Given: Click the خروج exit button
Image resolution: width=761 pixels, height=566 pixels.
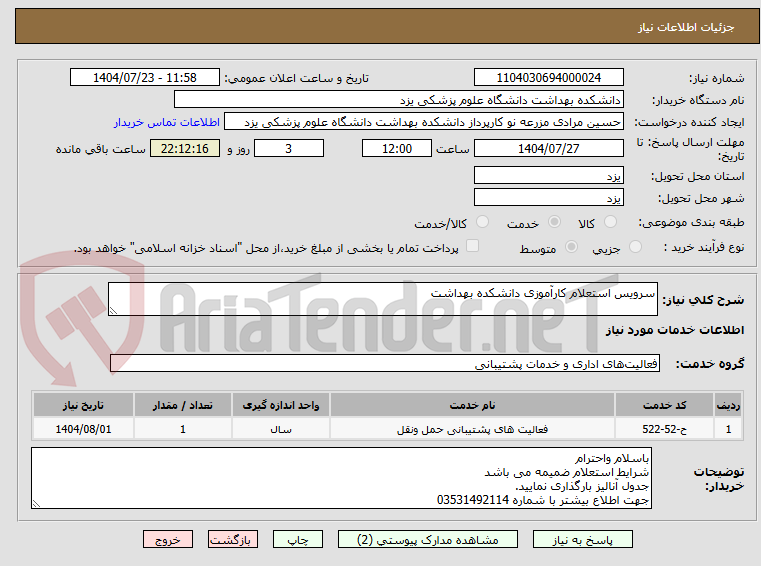Looking at the screenshot, I should tap(167, 539).
